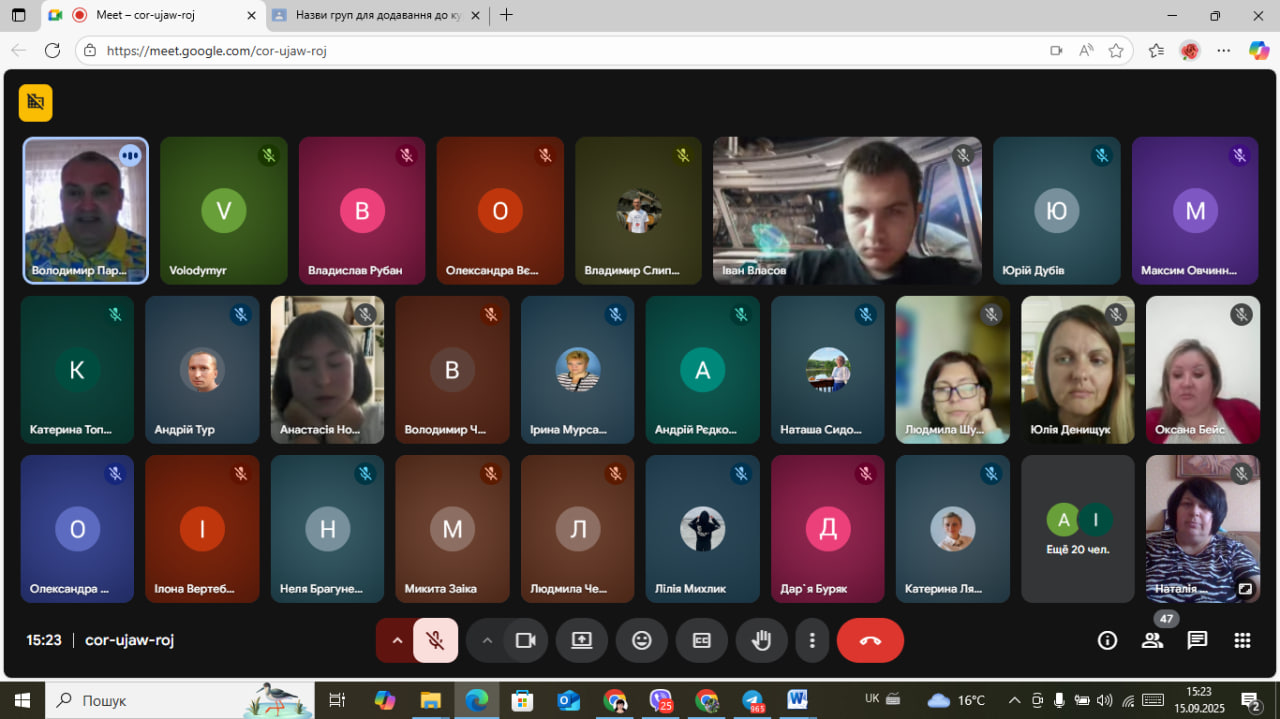The image size is (1280, 719).
Task: Show the participants list
Action: 1152,641
